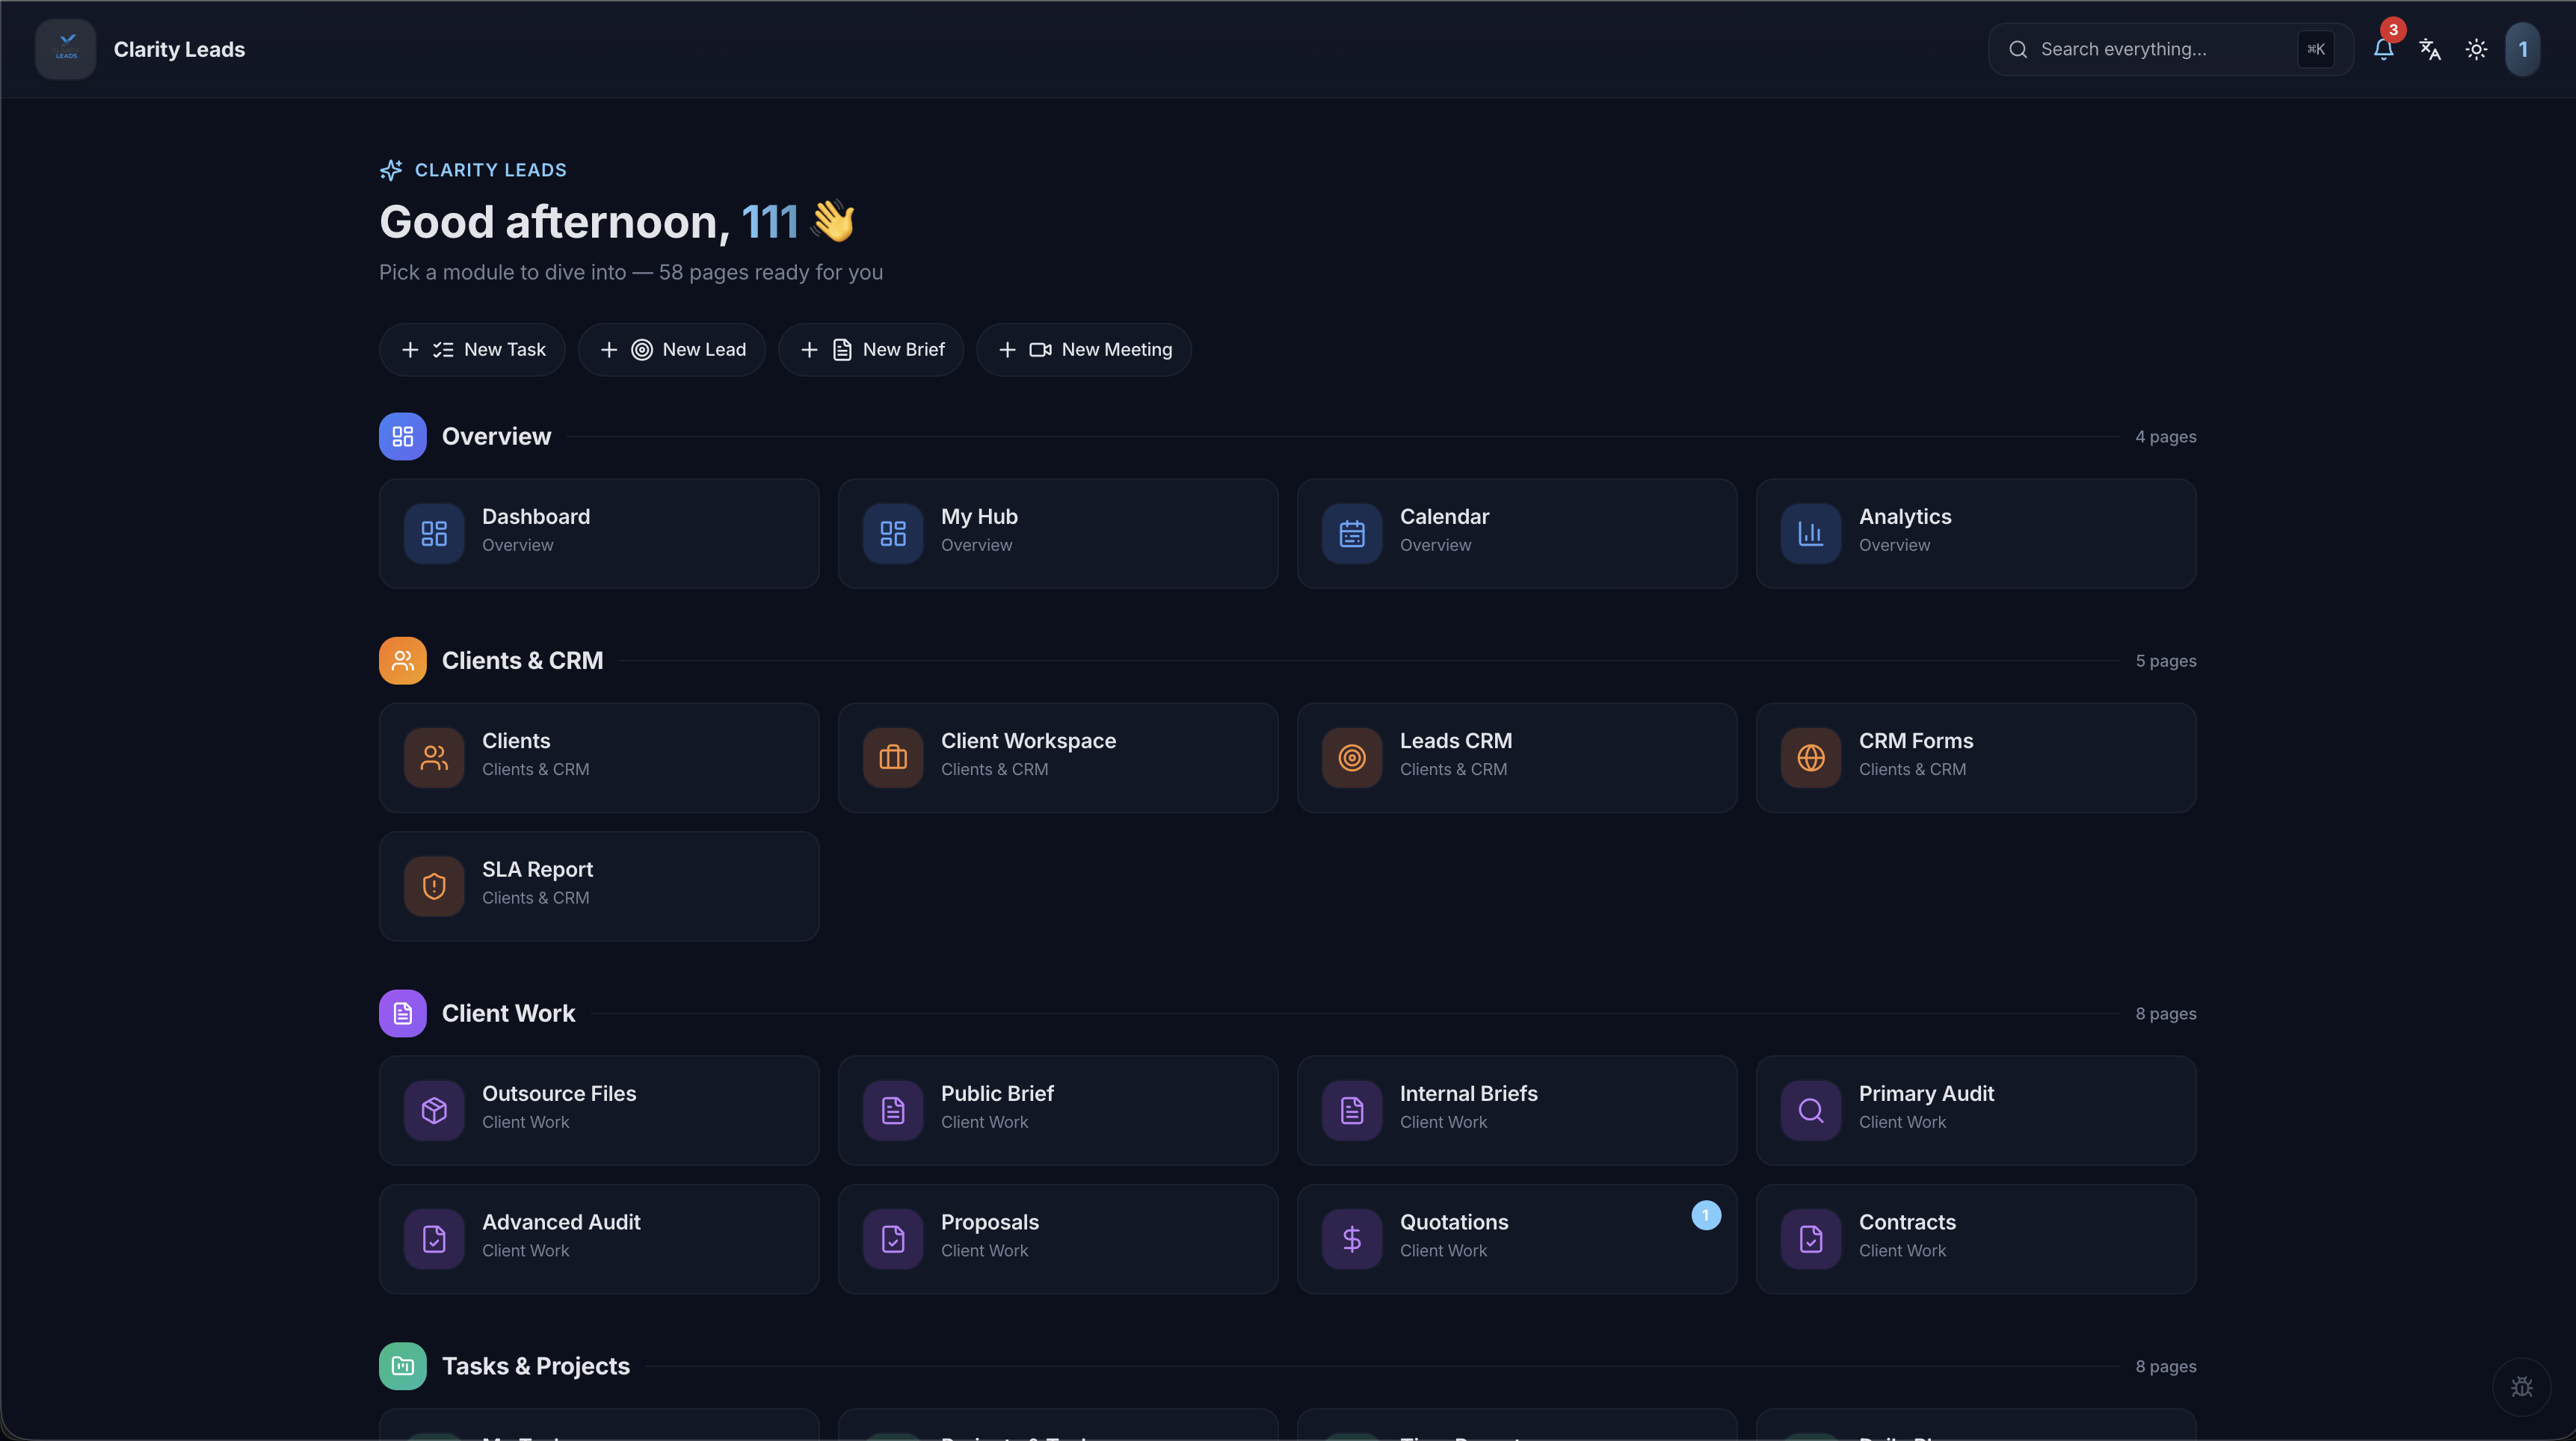Schedule a New Meeting
The width and height of the screenshot is (2576, 1441).
click(x=1084, y=349)
